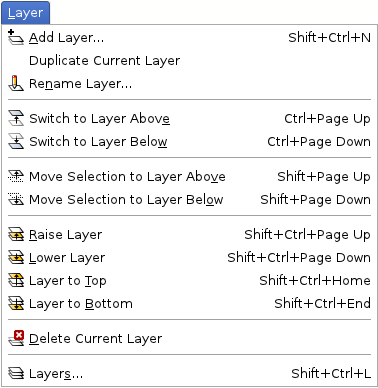Click the Delete Current Layer red icon
Viewport: 378px width, 388px height.
pos(16,338)
